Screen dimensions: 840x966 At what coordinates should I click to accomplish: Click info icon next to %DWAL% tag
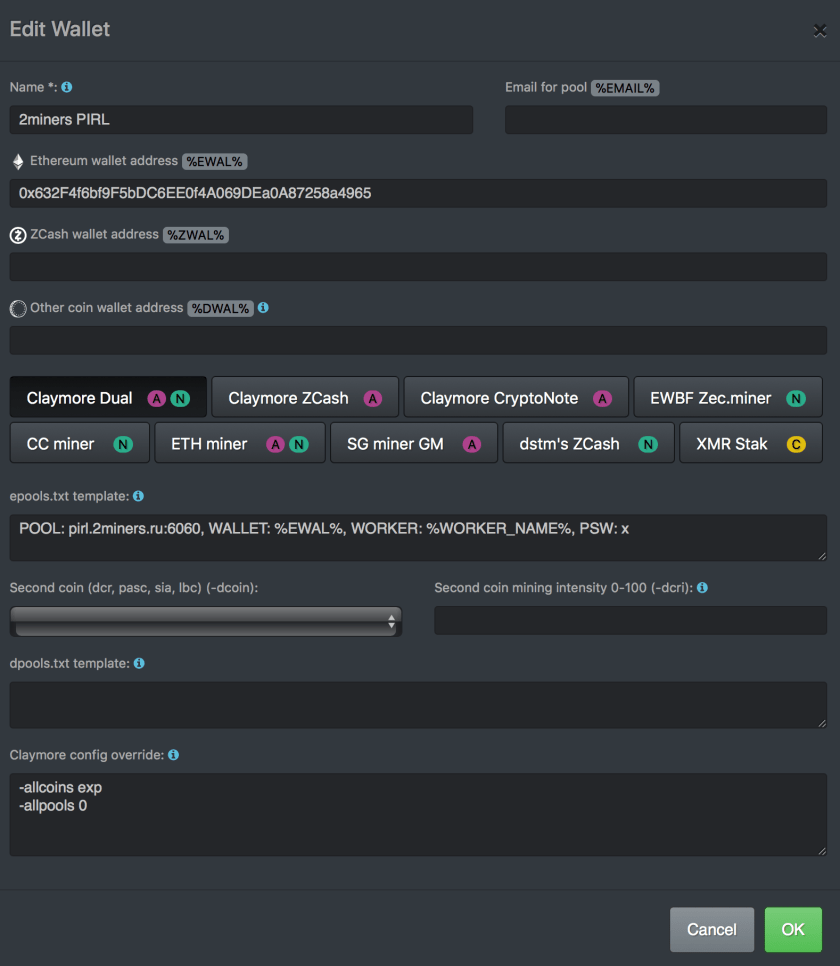coord(263,307)
